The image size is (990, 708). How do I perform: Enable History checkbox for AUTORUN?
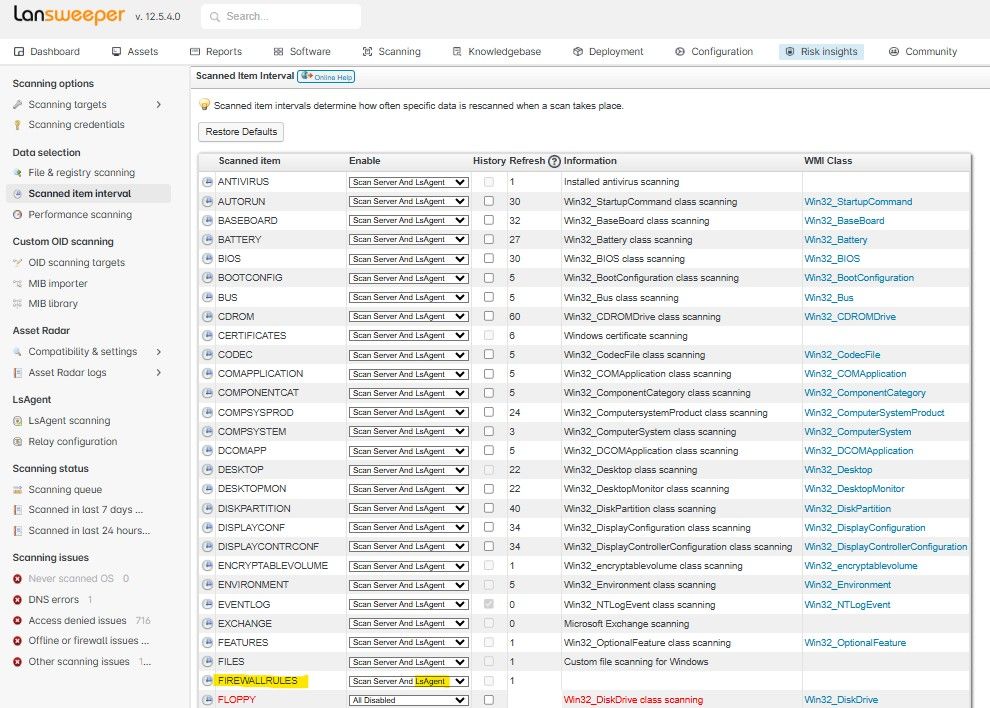pos(489,201)
